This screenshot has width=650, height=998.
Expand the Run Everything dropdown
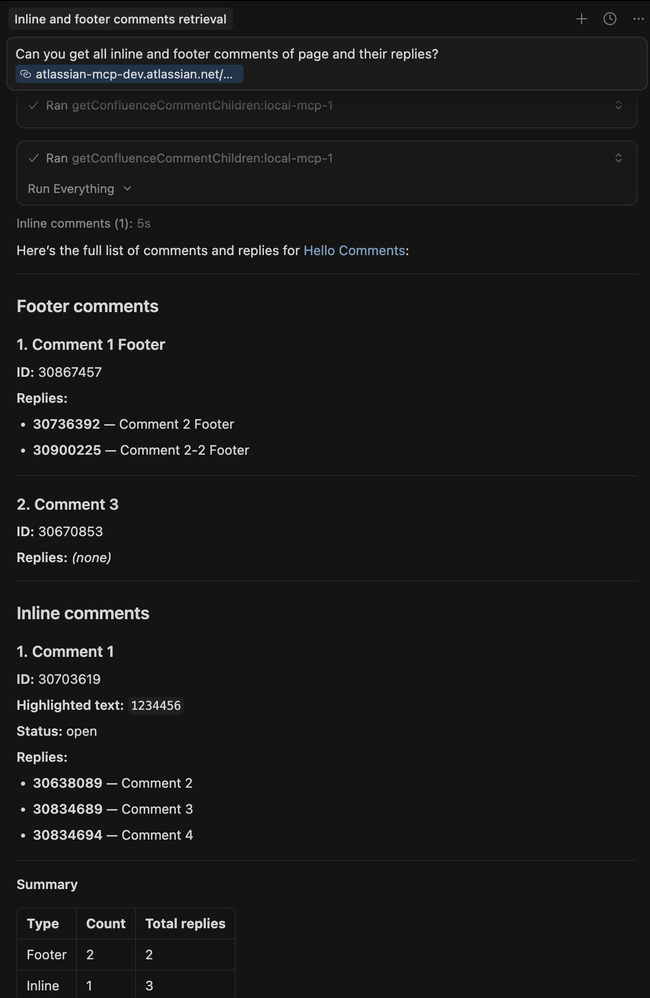click(79, 188)
